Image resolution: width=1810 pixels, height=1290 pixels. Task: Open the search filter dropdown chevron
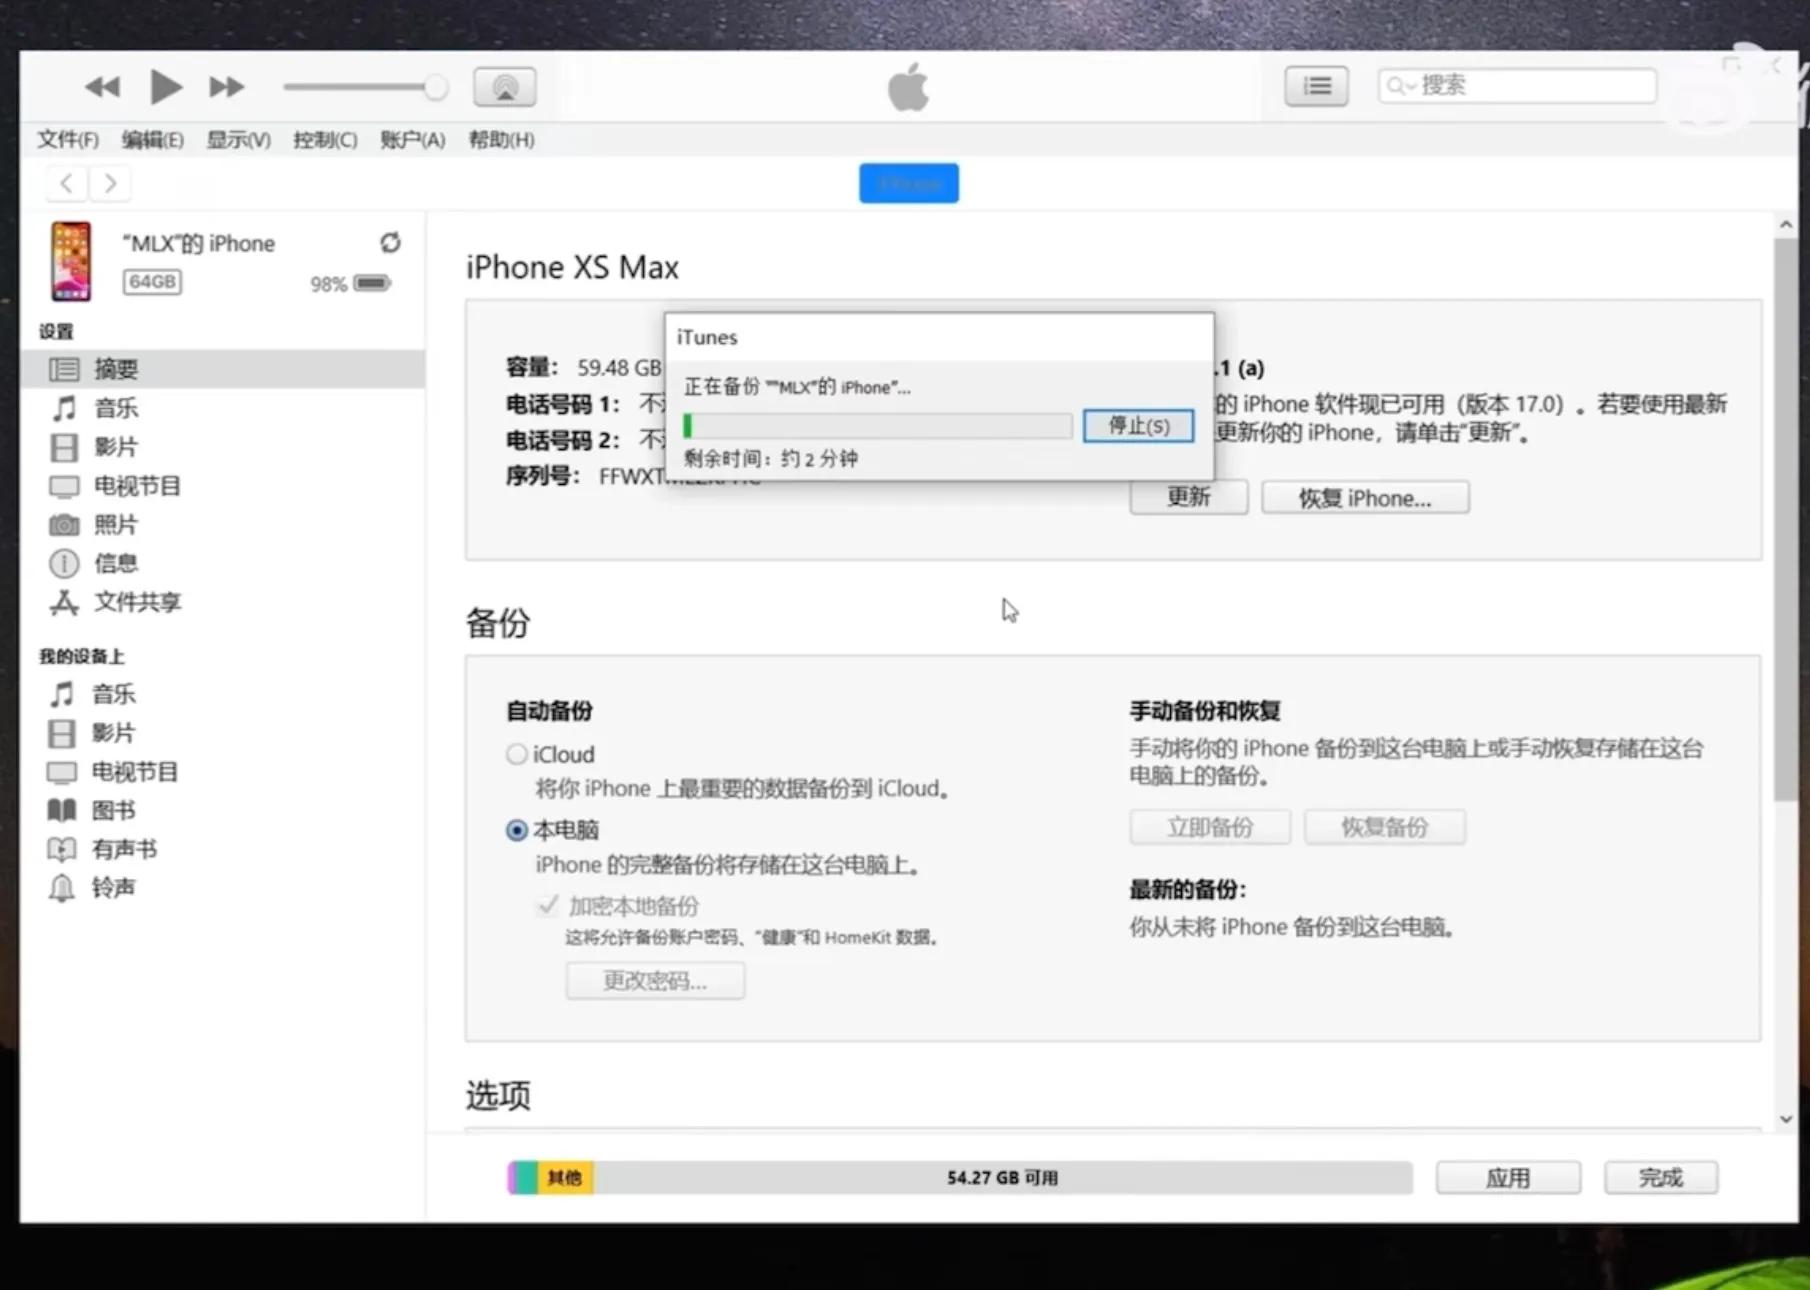[1410, 86]
